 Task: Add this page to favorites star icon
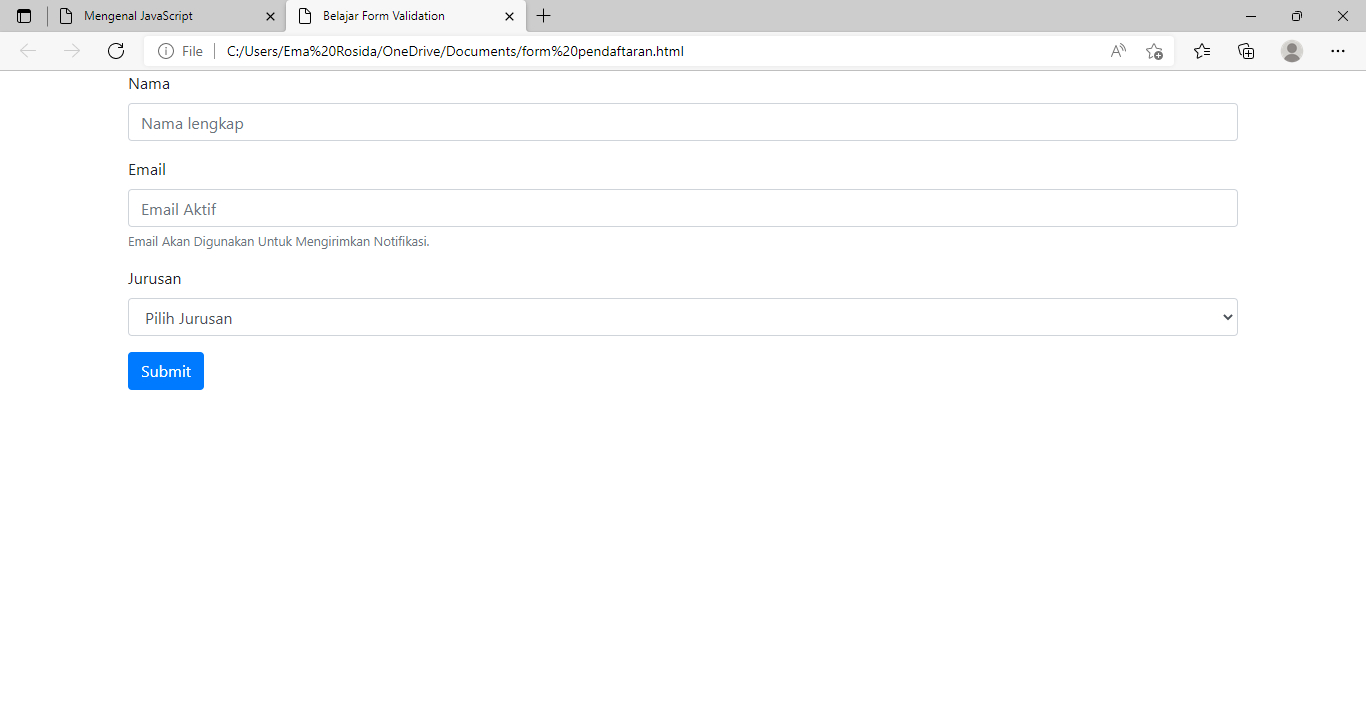tap(1154, 51)
